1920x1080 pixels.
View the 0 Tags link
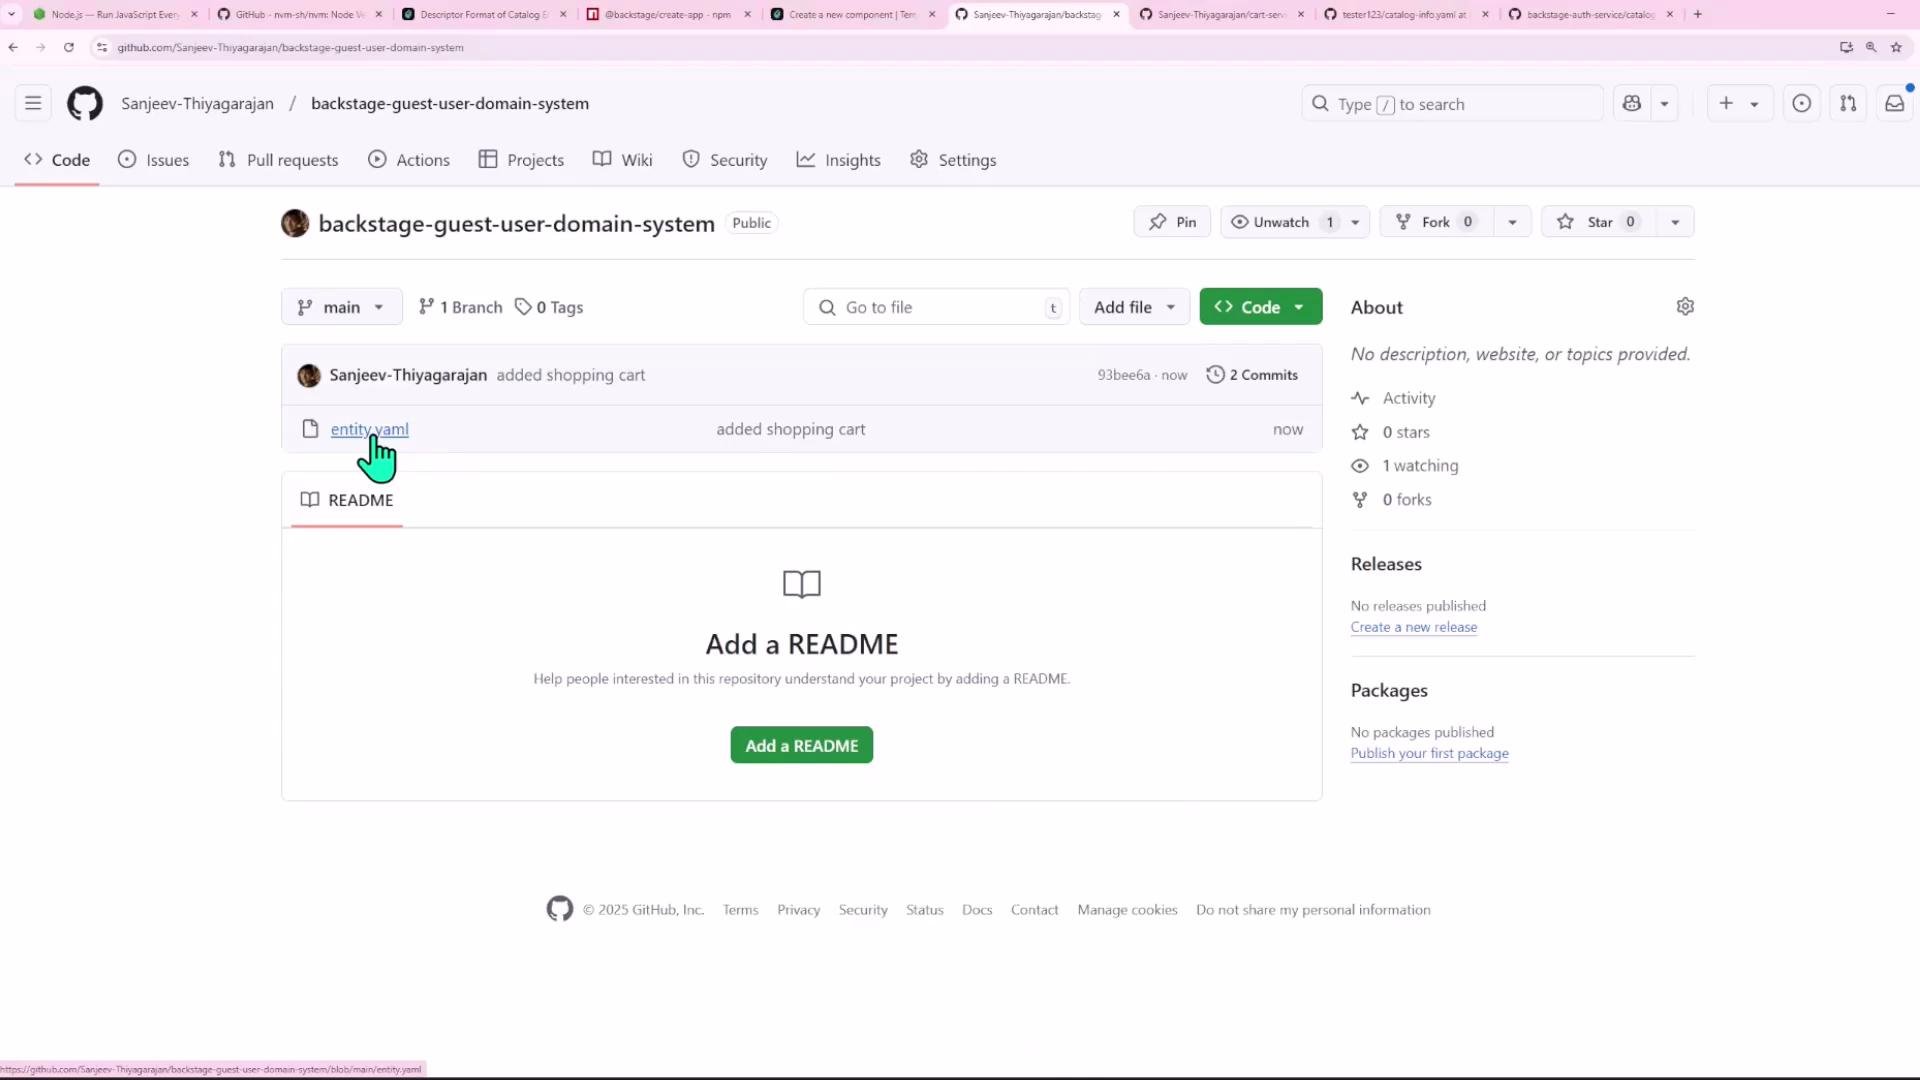[x=549, y=307]
